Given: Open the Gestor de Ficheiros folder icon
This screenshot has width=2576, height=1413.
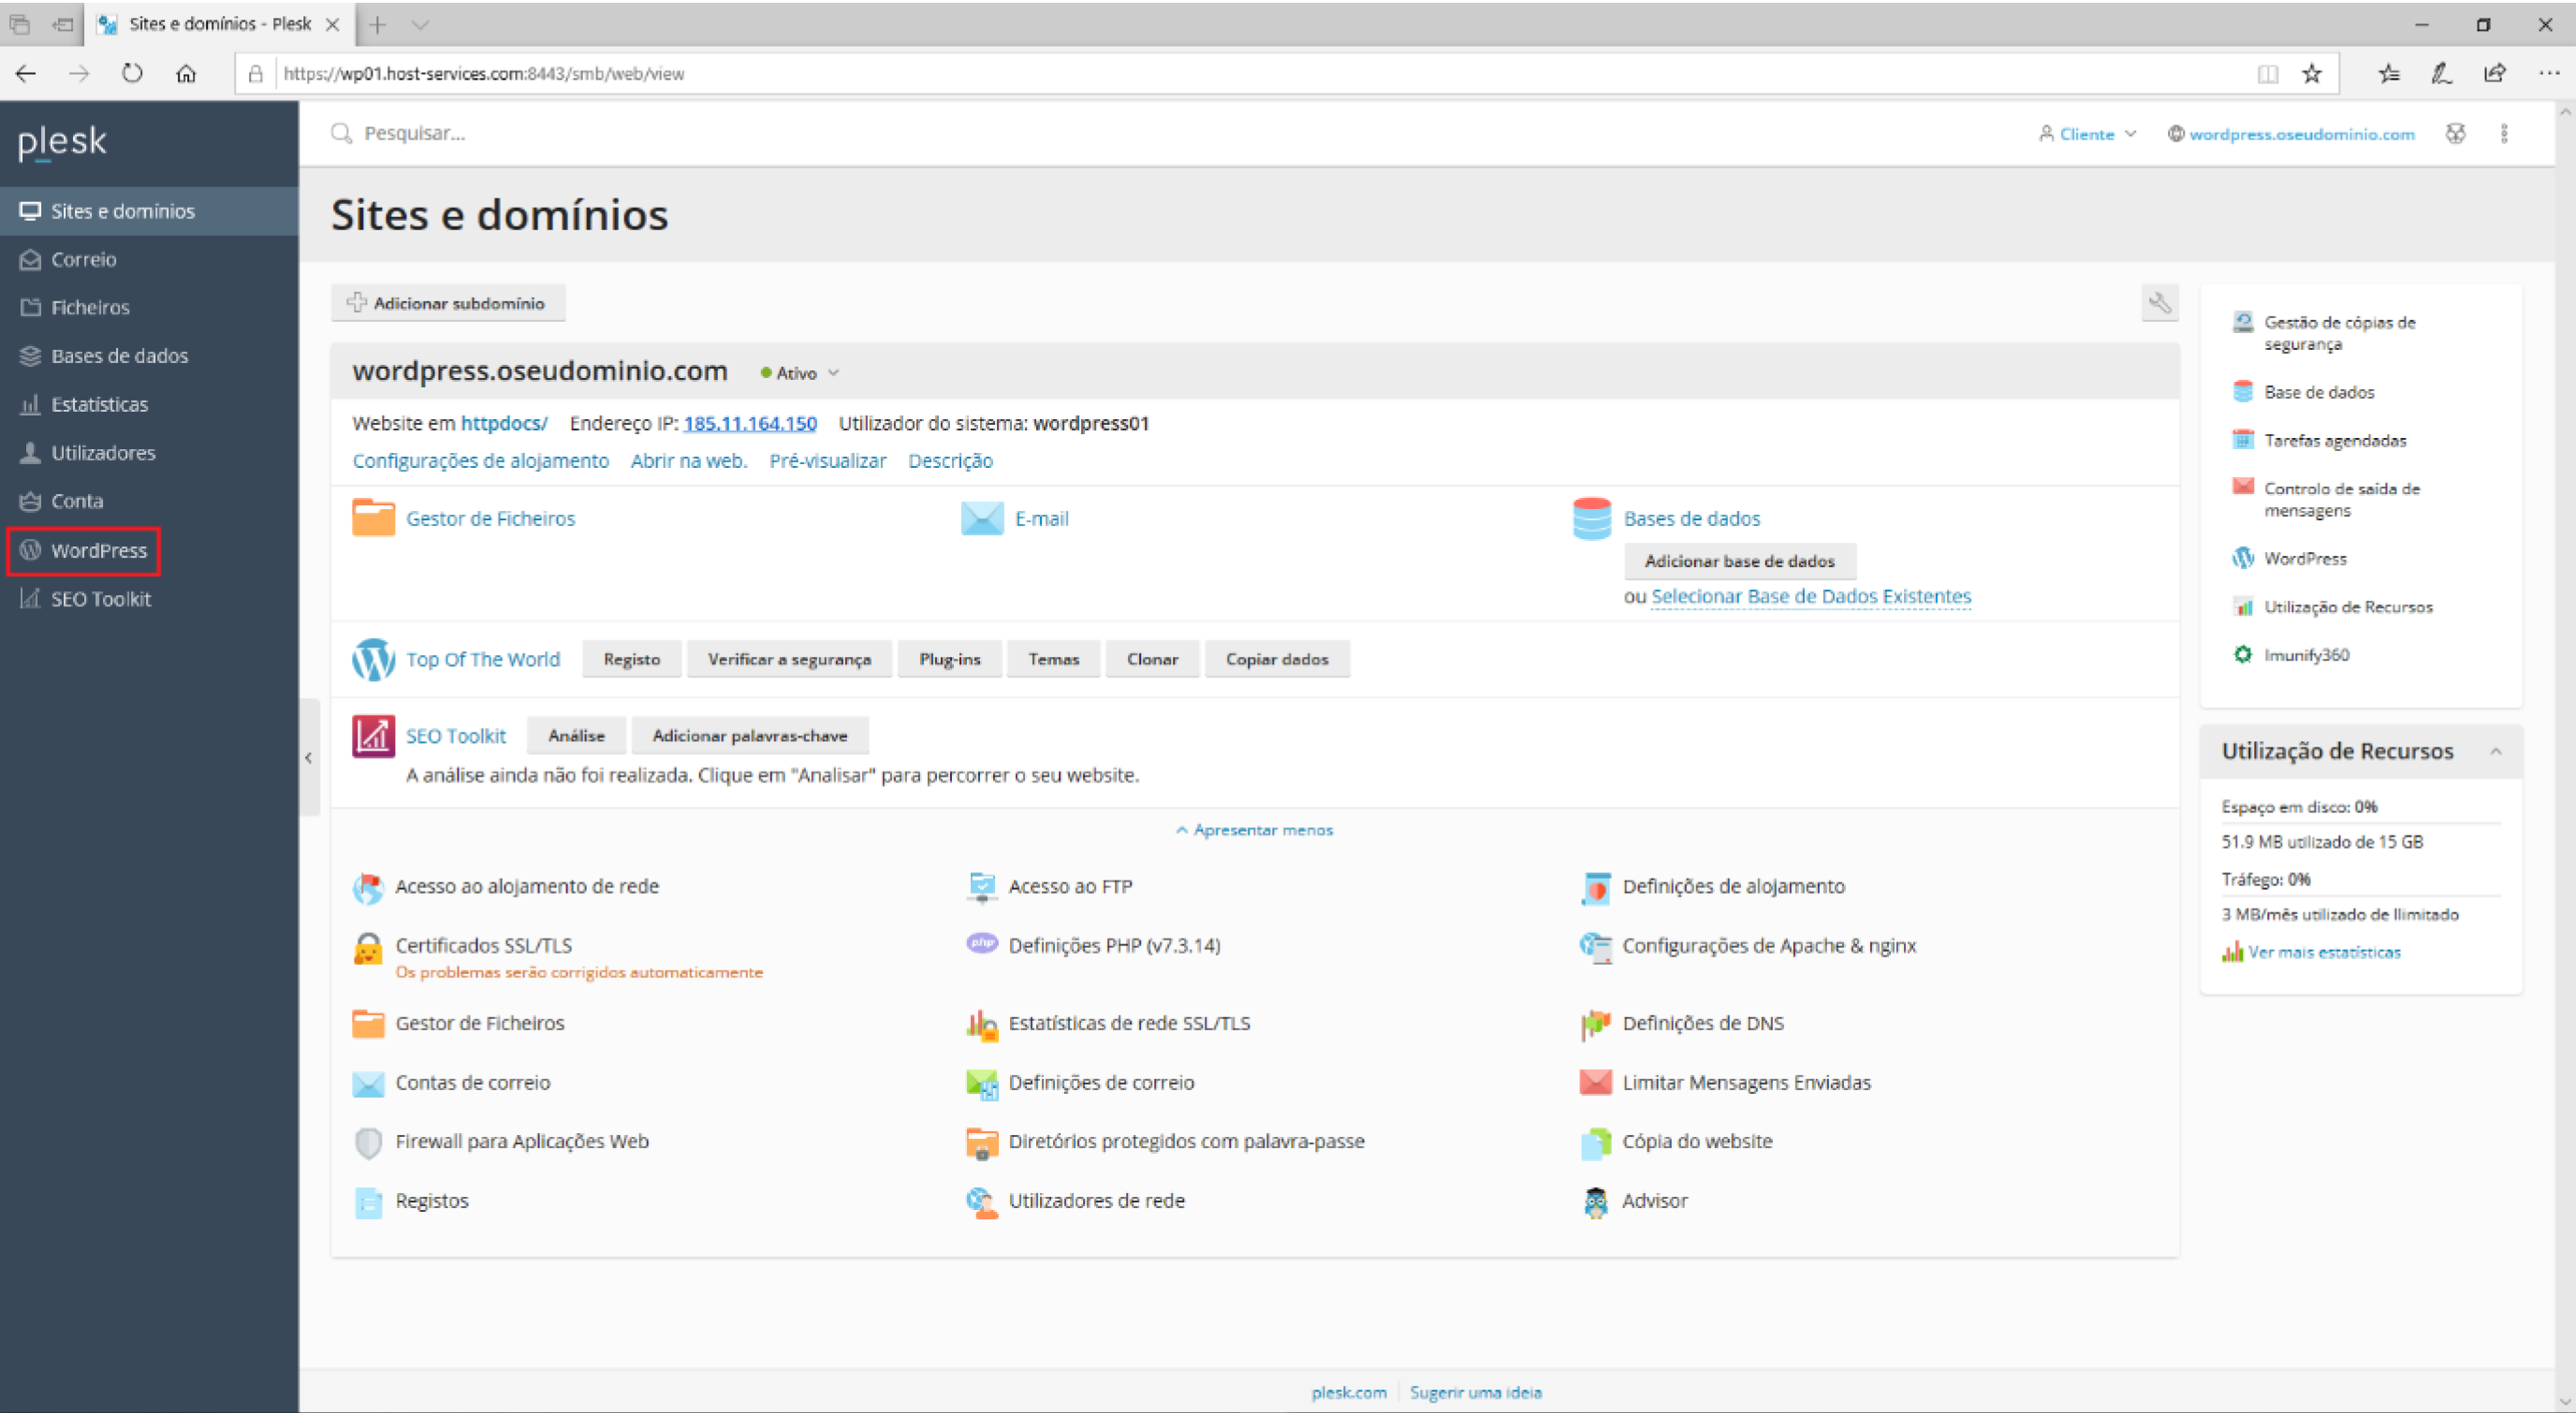Looking at the screenshot, I should (373, 518).
